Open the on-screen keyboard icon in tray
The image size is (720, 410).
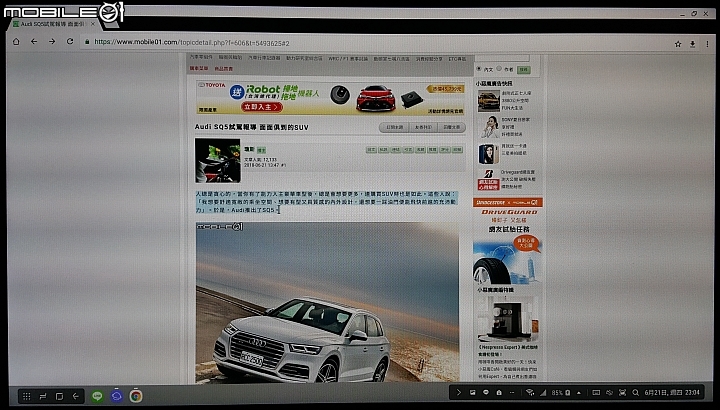(x=596, y=393)
